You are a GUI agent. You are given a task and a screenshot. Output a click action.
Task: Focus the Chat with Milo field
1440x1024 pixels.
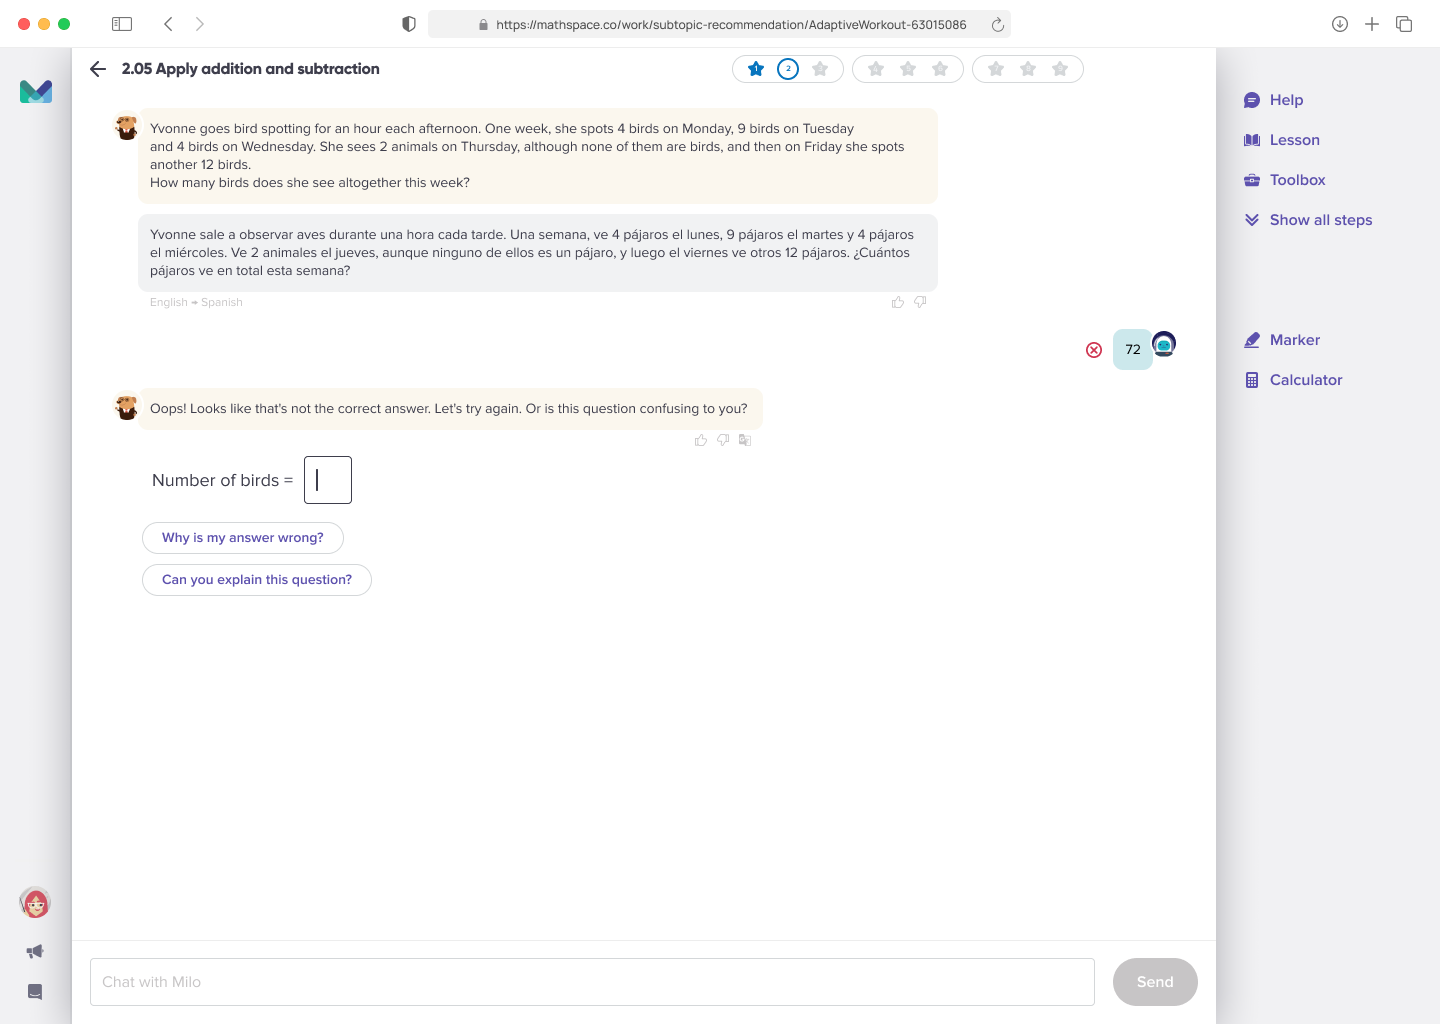point(592,982)
